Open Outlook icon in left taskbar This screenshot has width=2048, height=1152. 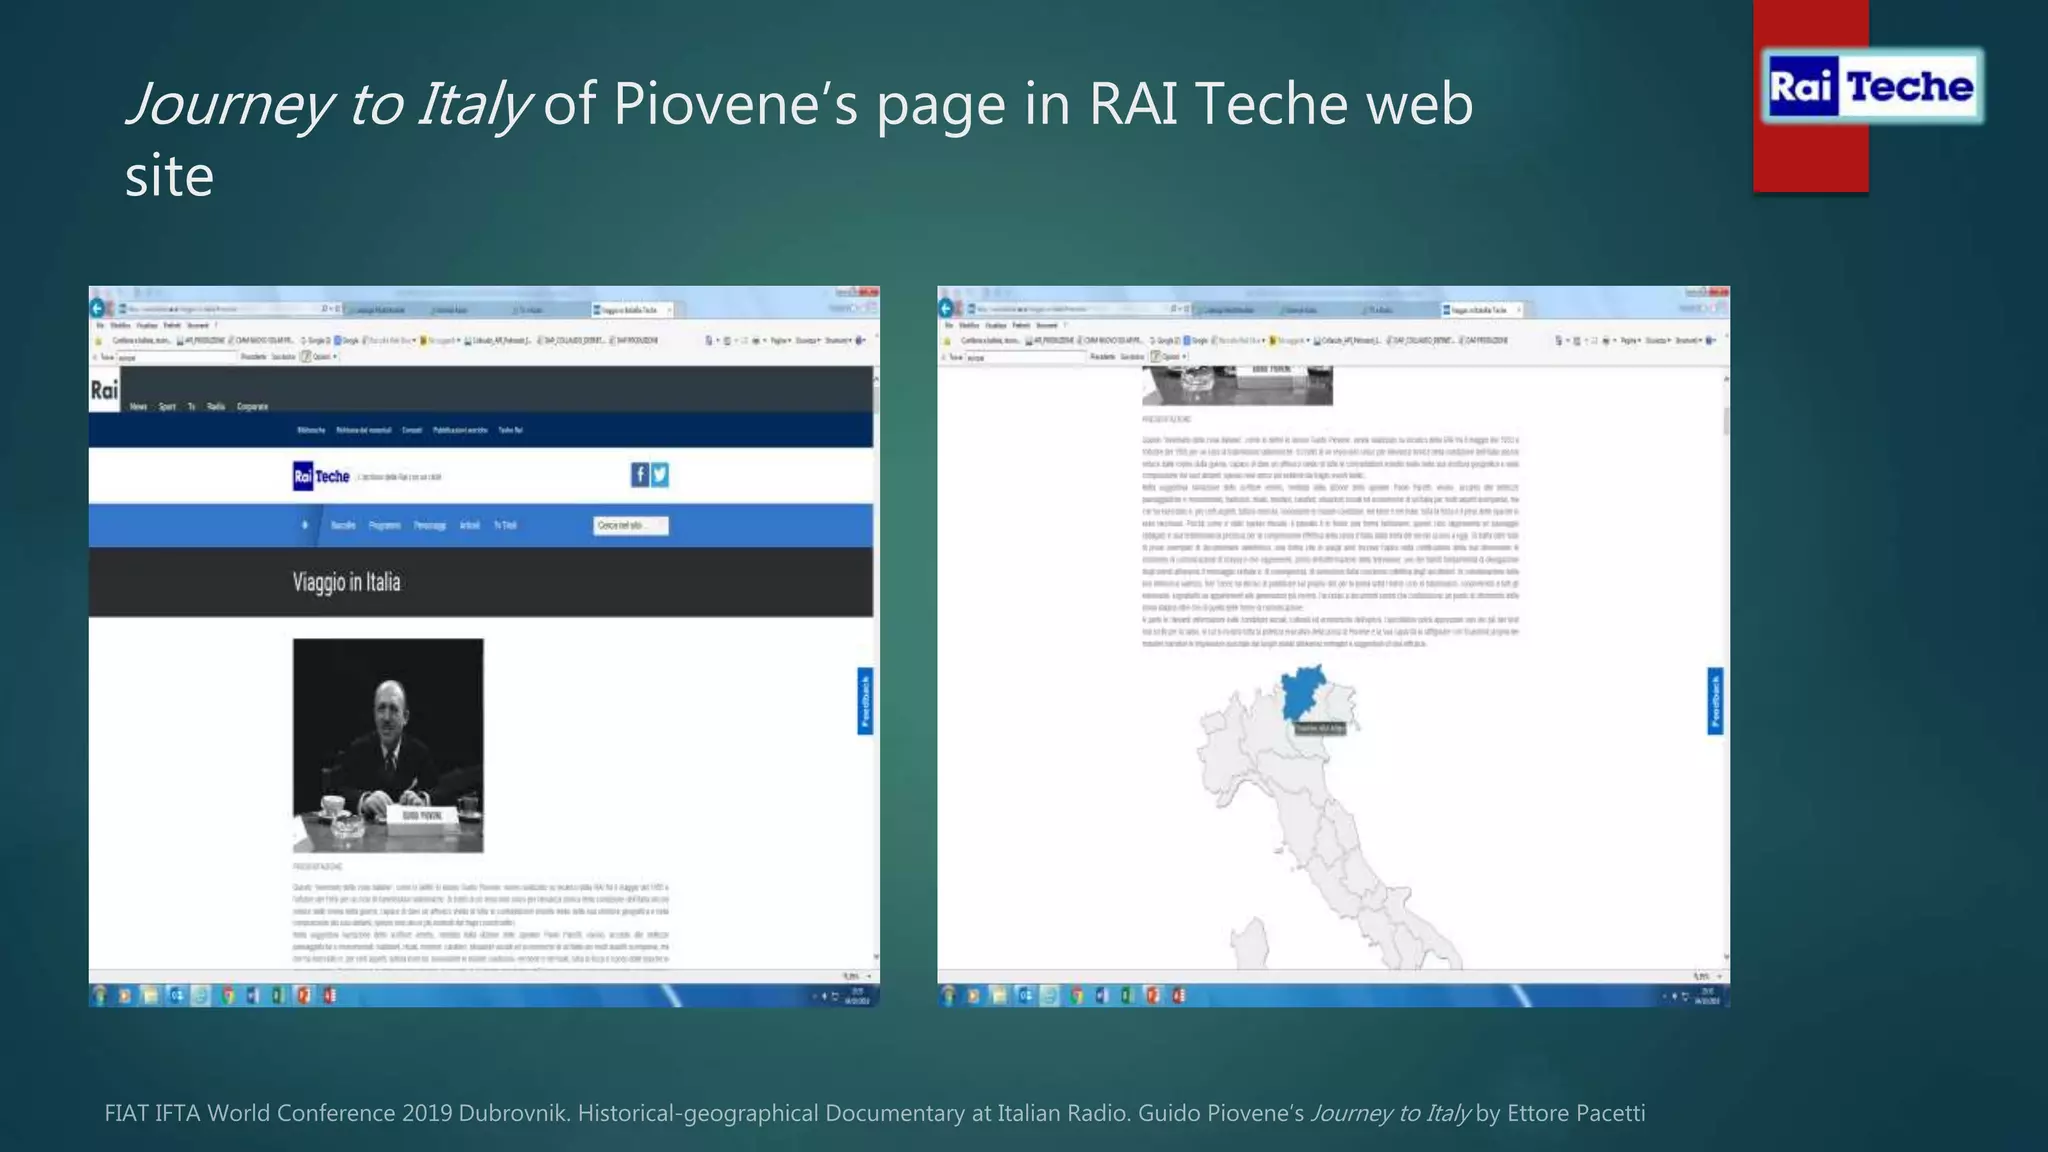176,995
